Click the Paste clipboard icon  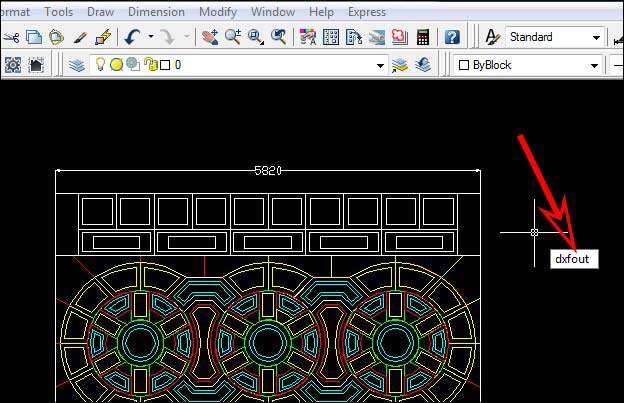[x=57, y=37]
